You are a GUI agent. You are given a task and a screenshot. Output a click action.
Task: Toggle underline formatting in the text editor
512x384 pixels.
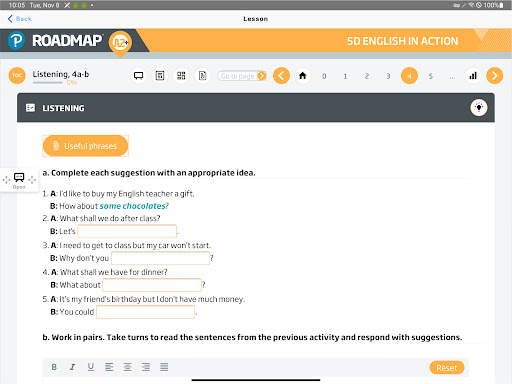pyautogui.click(x=91, y=367)
